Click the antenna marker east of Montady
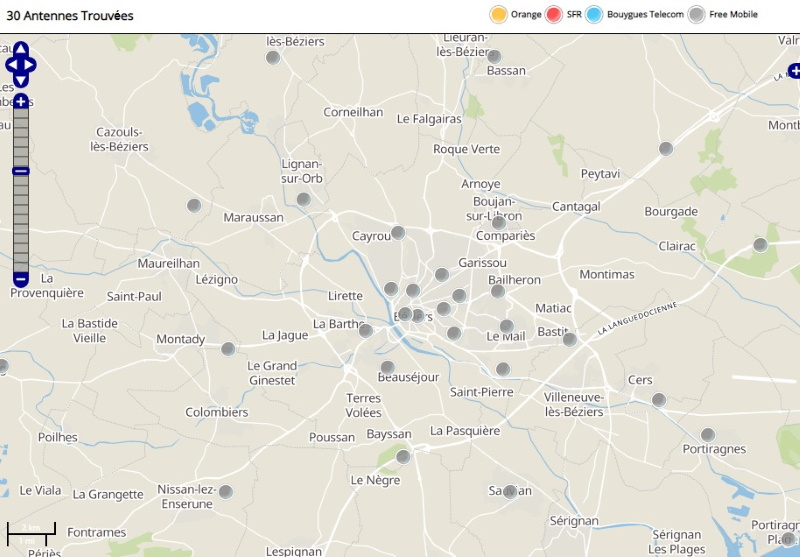800x557 pixels. pos(228,349)
